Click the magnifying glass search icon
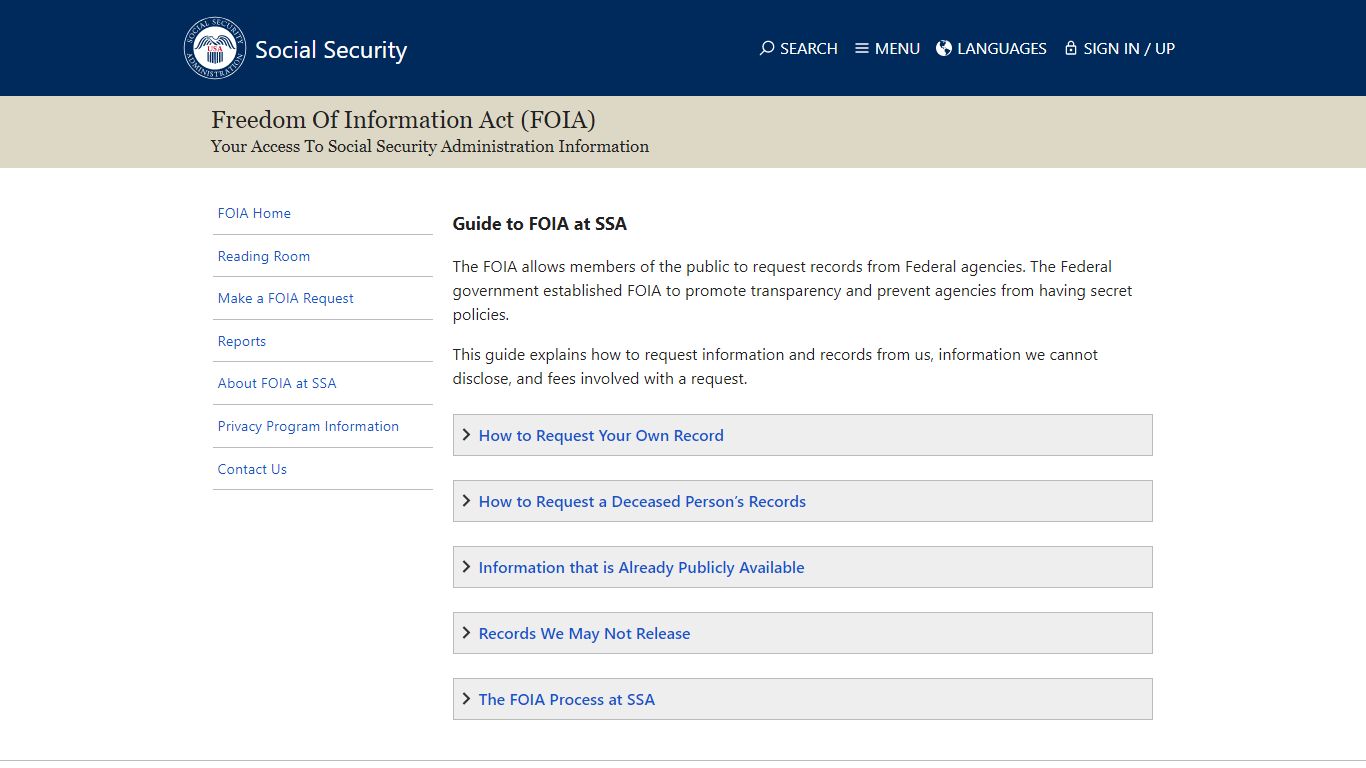The image size is (1366, 768). click(767, 48)
